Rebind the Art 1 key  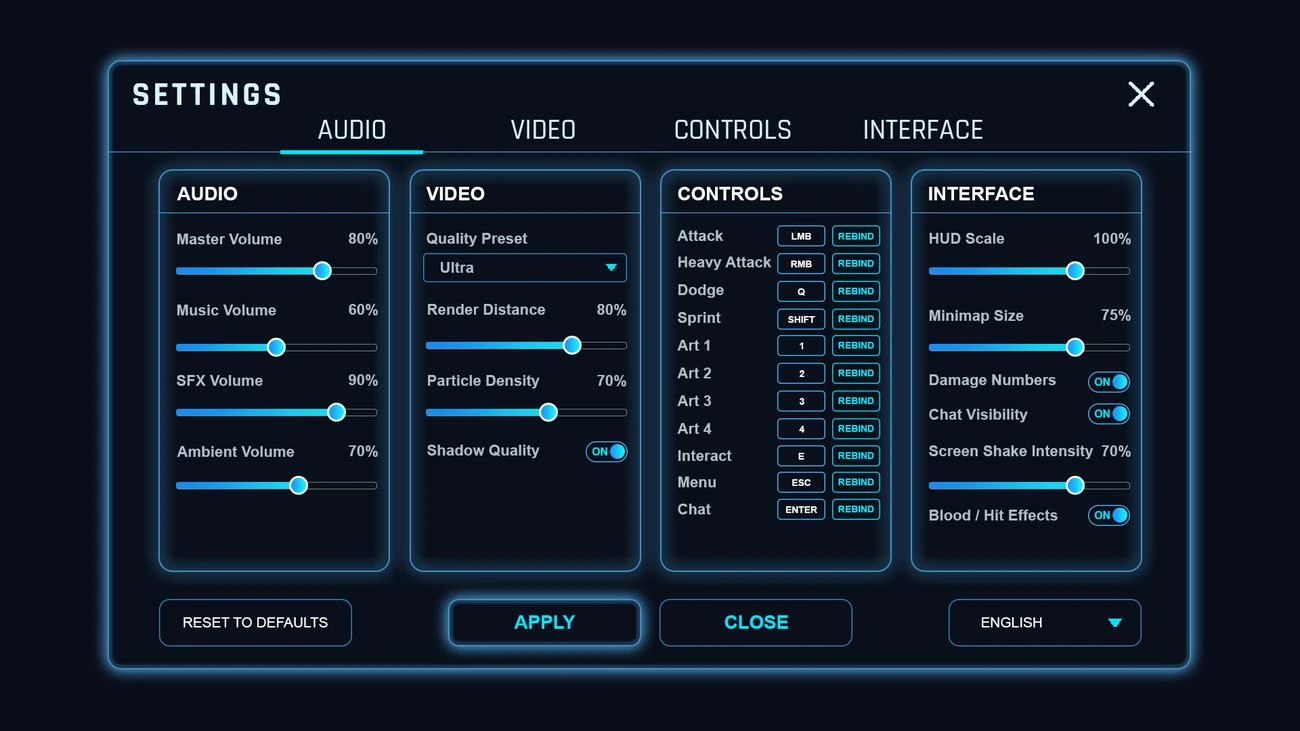click(x=856, y=346)
